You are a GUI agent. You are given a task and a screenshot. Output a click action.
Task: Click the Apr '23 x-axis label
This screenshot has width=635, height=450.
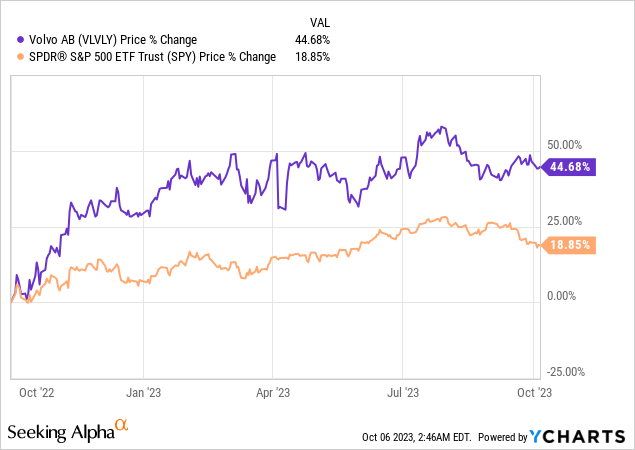pos(272,393)
